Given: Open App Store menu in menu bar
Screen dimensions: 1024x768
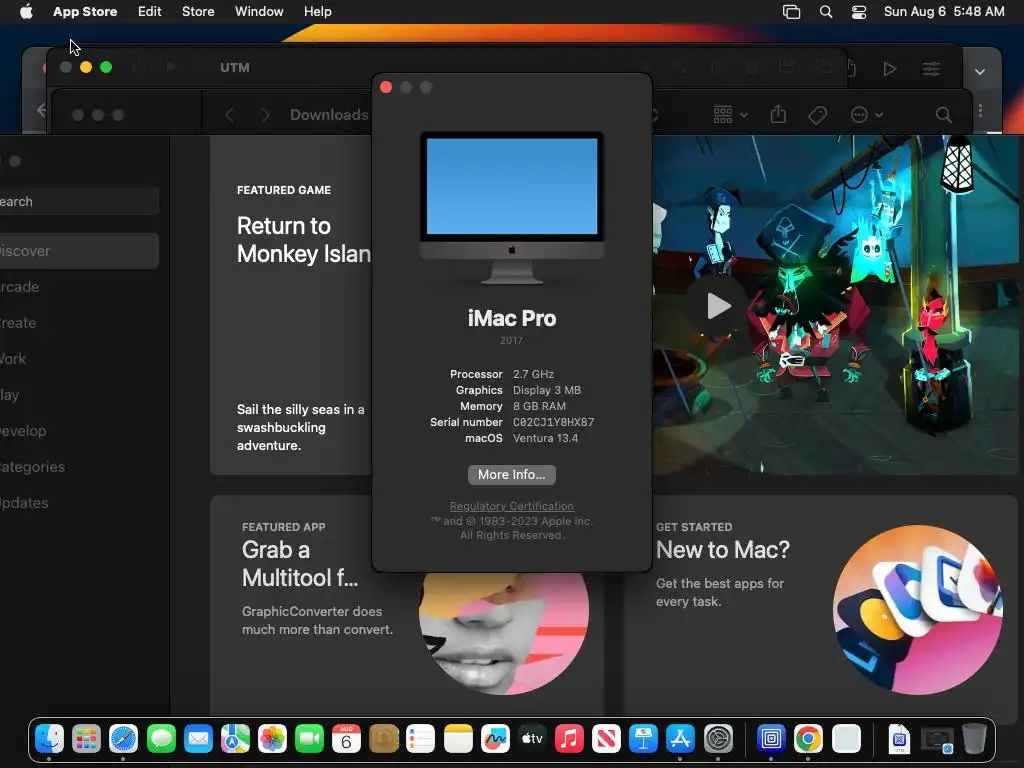Looking at the screenshot, I should (x=85, y=12).
